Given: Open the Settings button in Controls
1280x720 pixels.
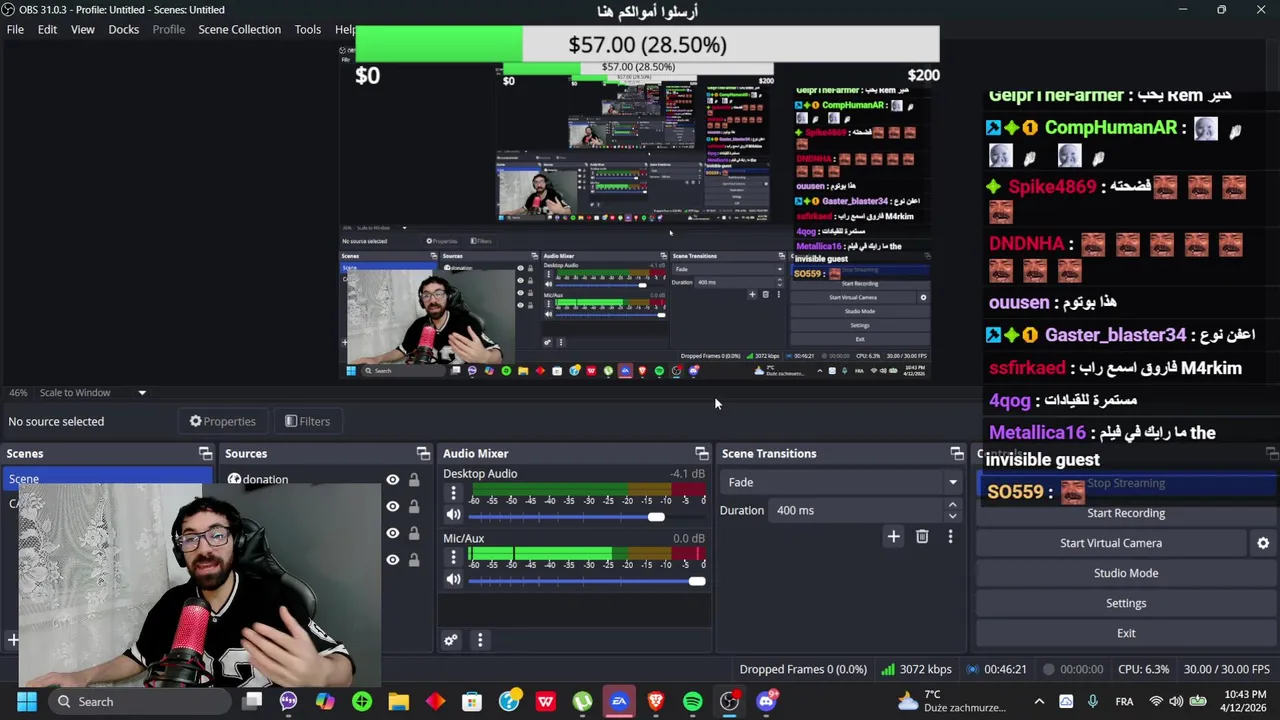Looking at the screenshot, I should coord(1126,603).
